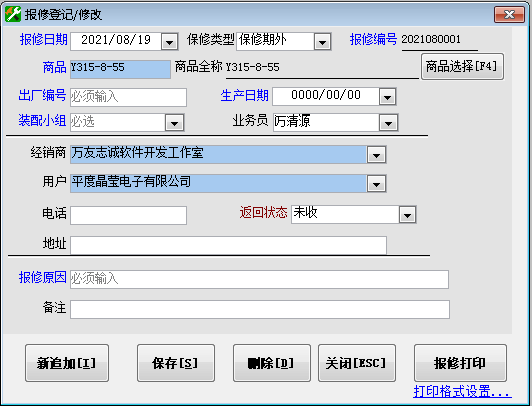Click the 删除[D] button
This screenshot has height=406, width=532.
272,363
